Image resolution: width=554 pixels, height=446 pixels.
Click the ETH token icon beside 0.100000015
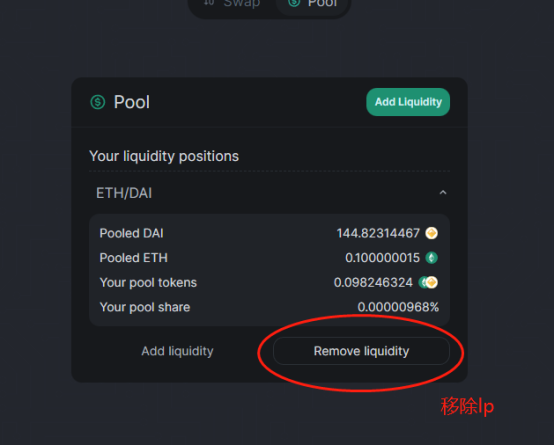(x=431, y=258)
